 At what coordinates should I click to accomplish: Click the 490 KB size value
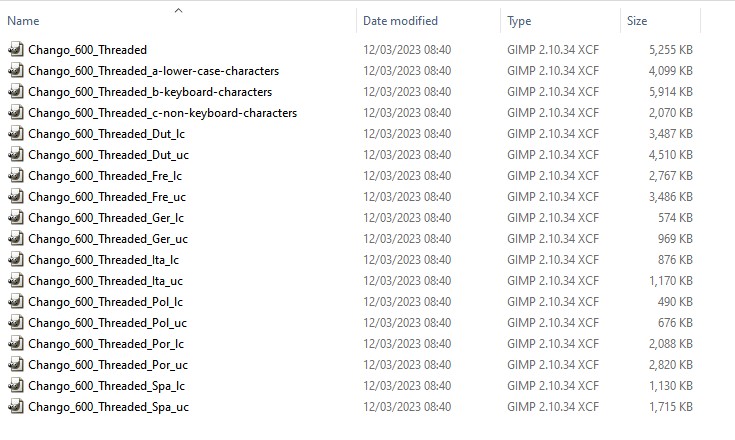coord(675,302)
